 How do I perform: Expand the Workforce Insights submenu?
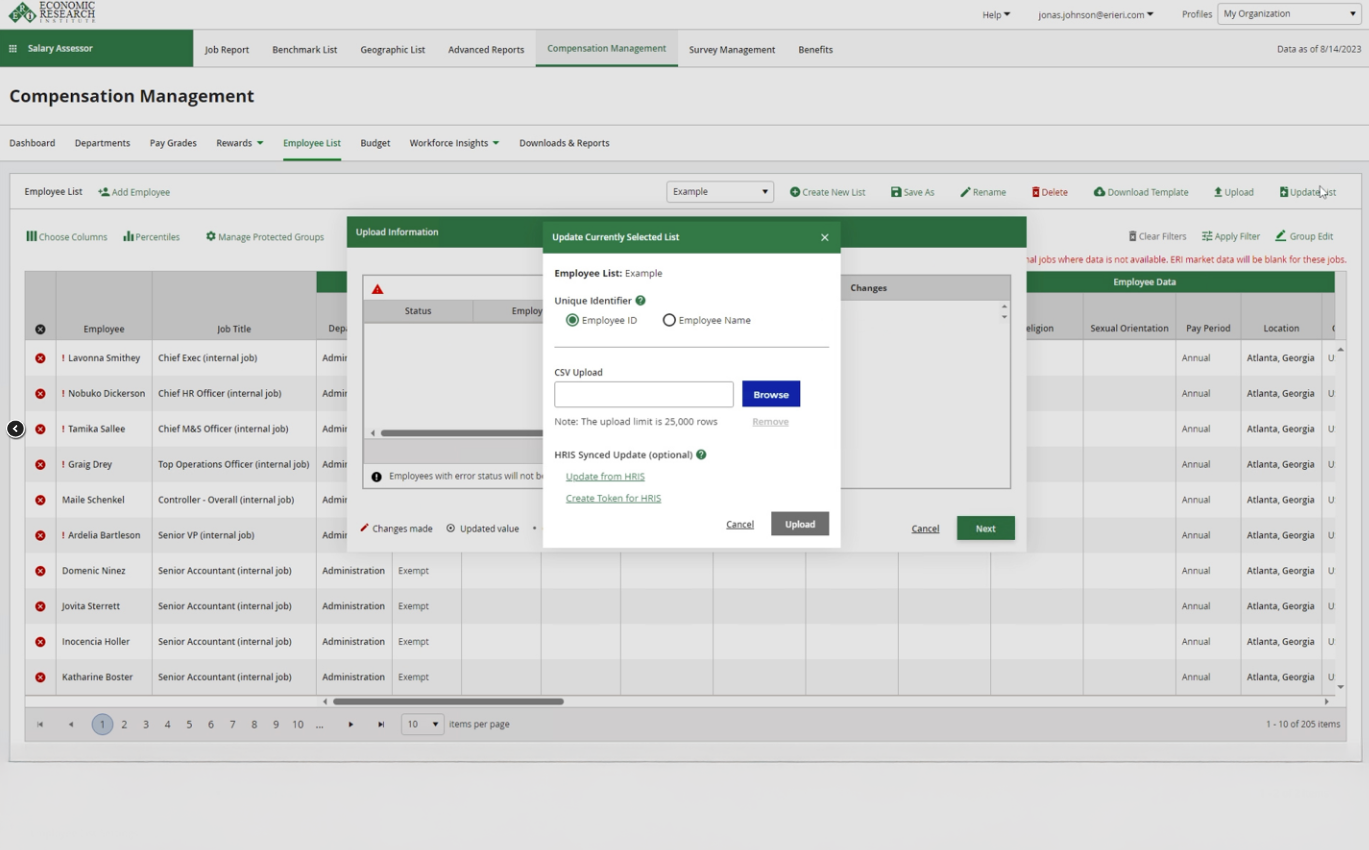click(454, 143)
